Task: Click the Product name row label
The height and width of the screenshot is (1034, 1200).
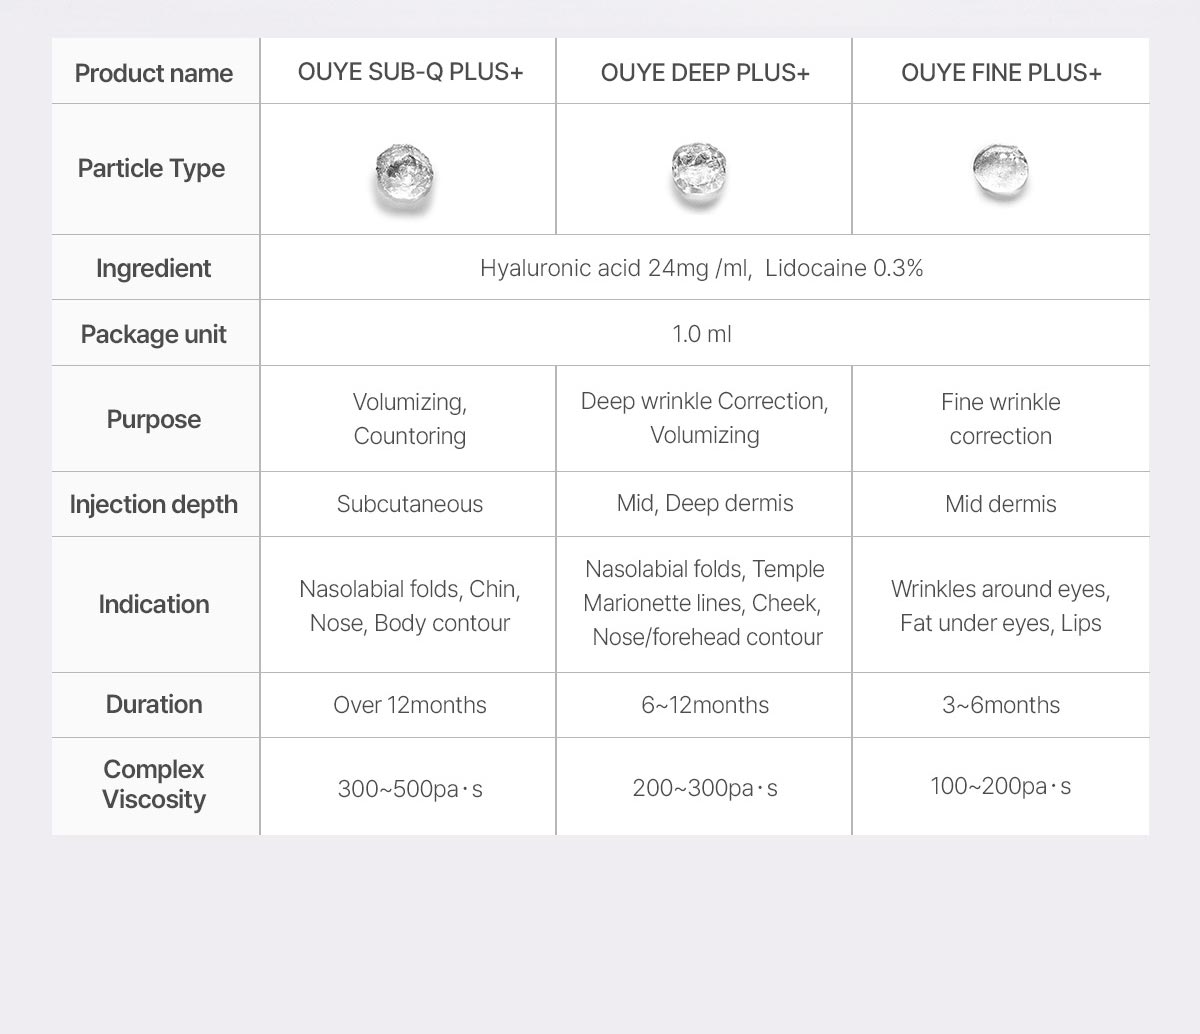Action: (x=154, y=73)
